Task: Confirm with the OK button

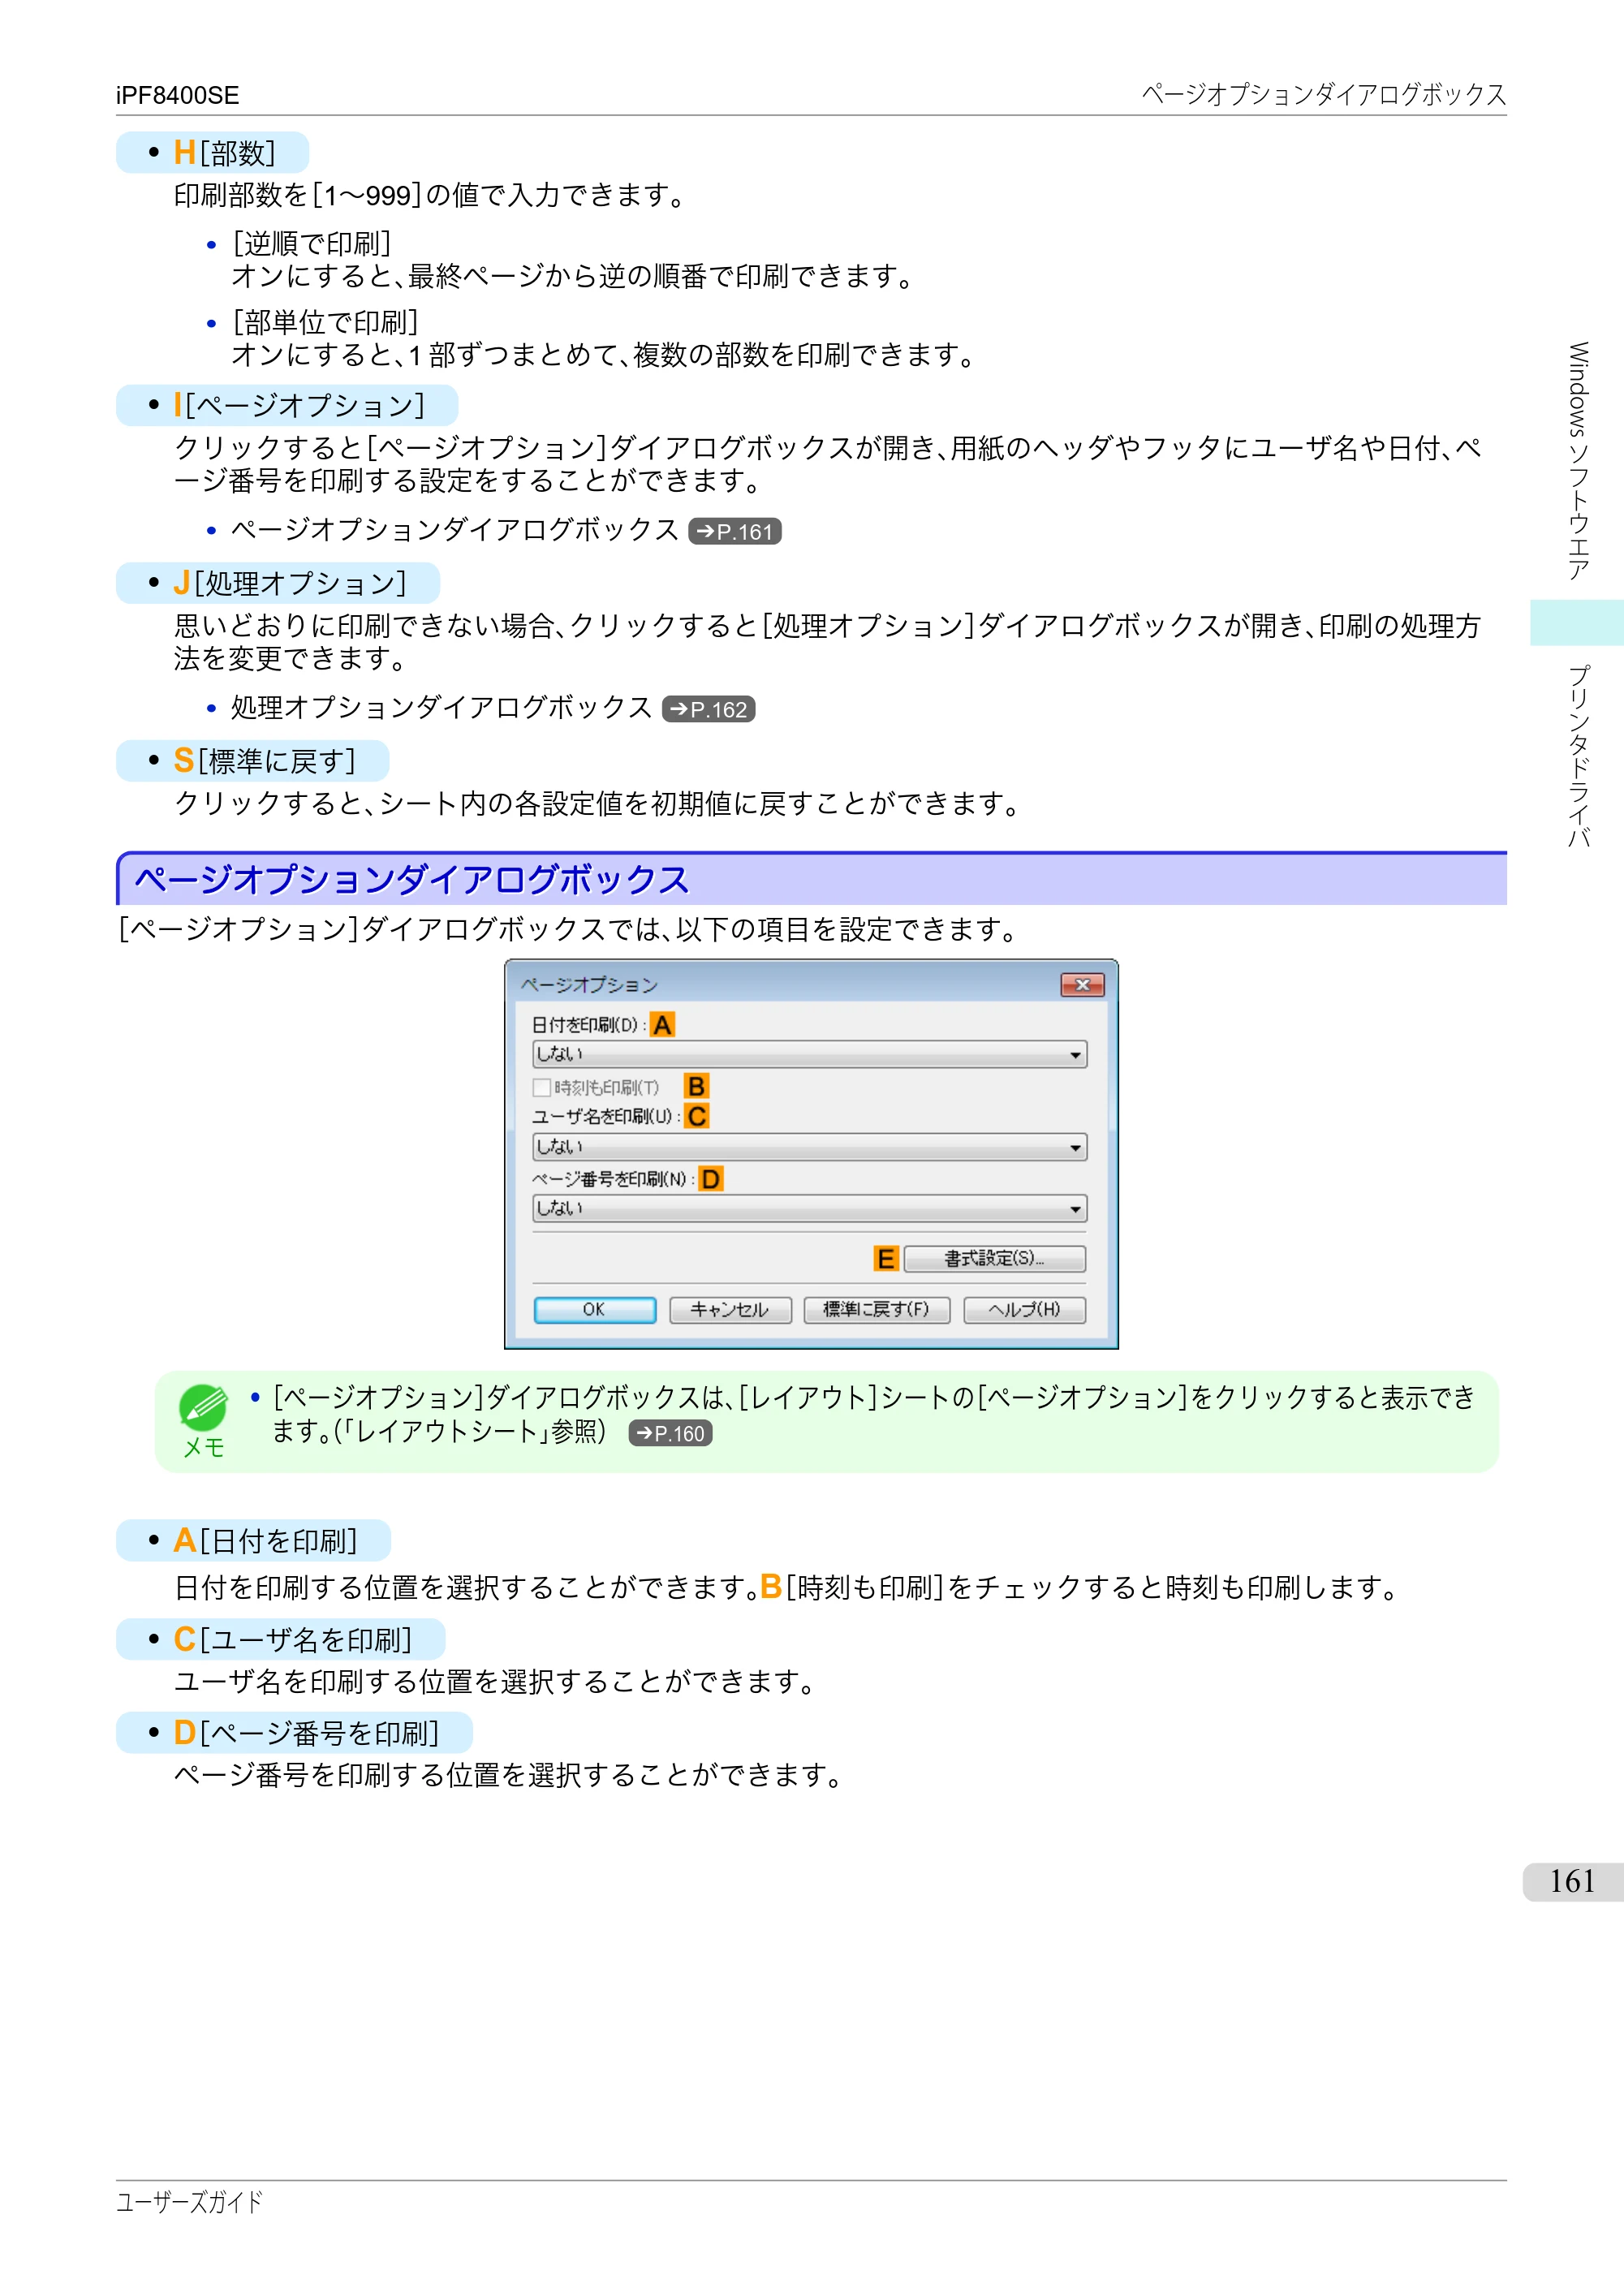Action: tap(594, 1310)
